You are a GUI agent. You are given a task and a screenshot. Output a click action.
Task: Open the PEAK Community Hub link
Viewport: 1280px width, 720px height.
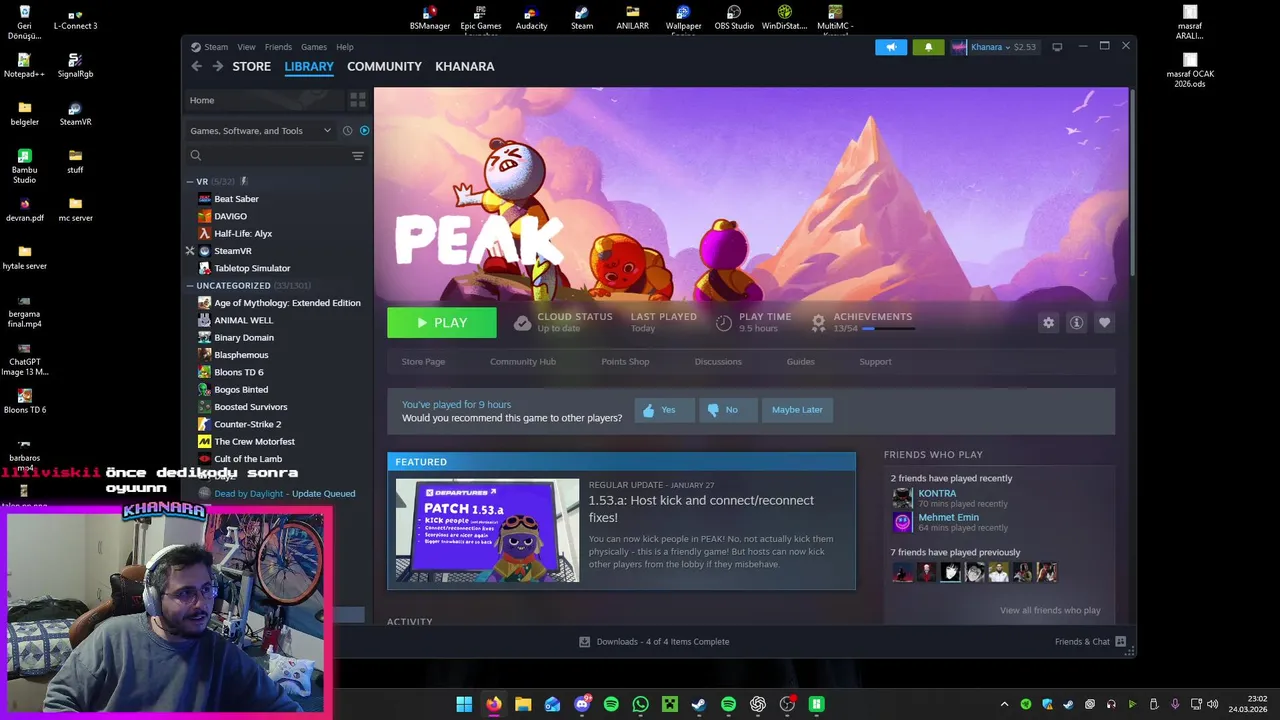click(x=523, y=362)
